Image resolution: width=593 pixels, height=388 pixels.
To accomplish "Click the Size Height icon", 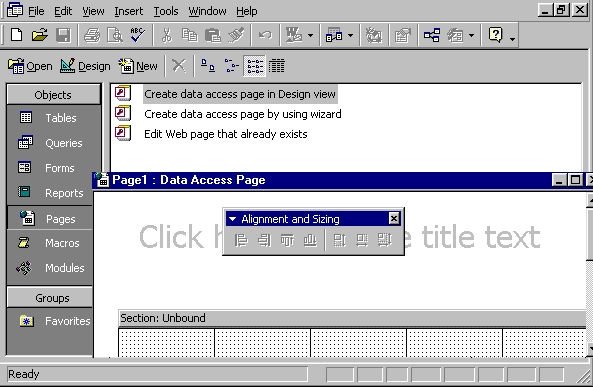I will (x=339, y=240).
